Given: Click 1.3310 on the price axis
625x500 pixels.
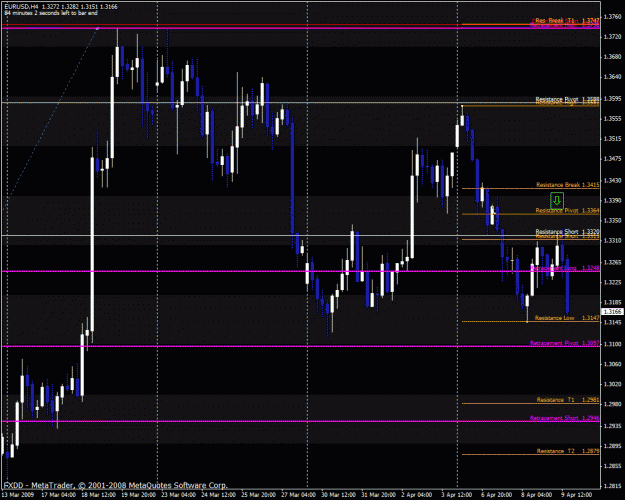Looking at the screenshot, I should [x=613, y=240].
